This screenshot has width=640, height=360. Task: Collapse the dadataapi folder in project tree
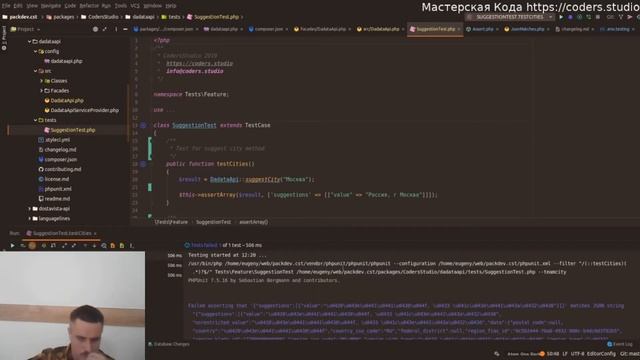pos(29,42)
